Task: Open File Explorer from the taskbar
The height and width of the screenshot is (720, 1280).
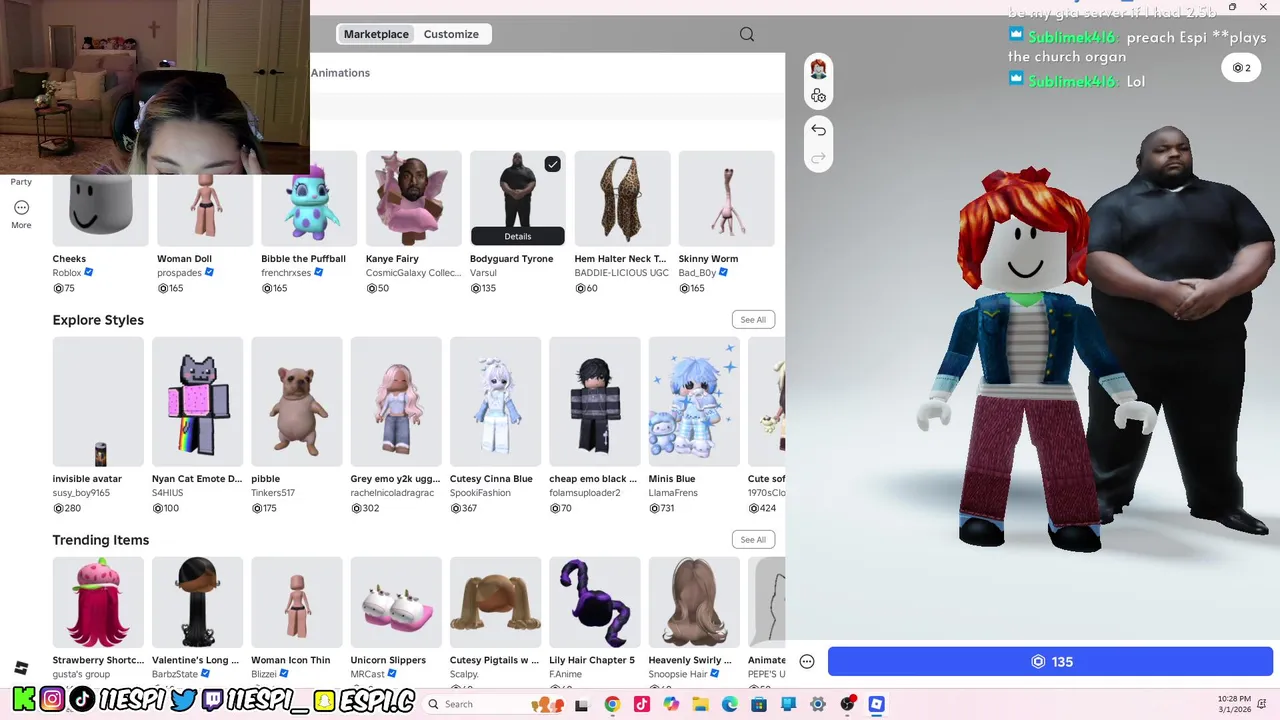Action: point(701,704)
